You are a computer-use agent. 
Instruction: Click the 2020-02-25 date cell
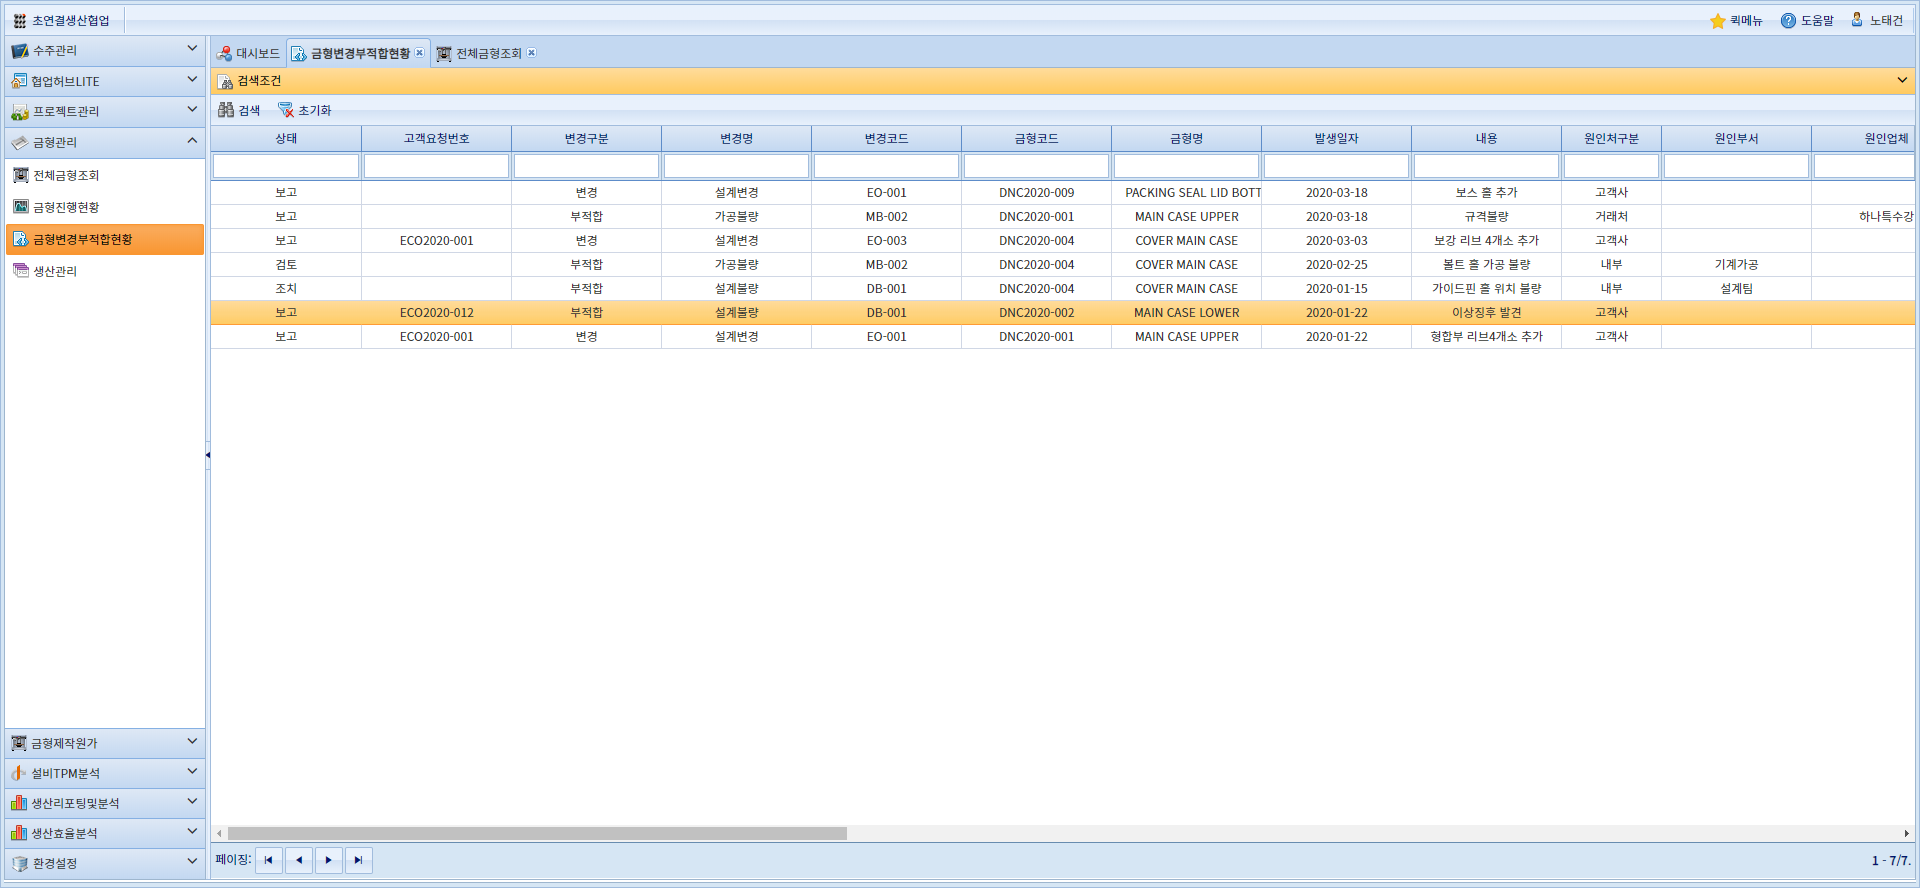tap(1337, 265)
